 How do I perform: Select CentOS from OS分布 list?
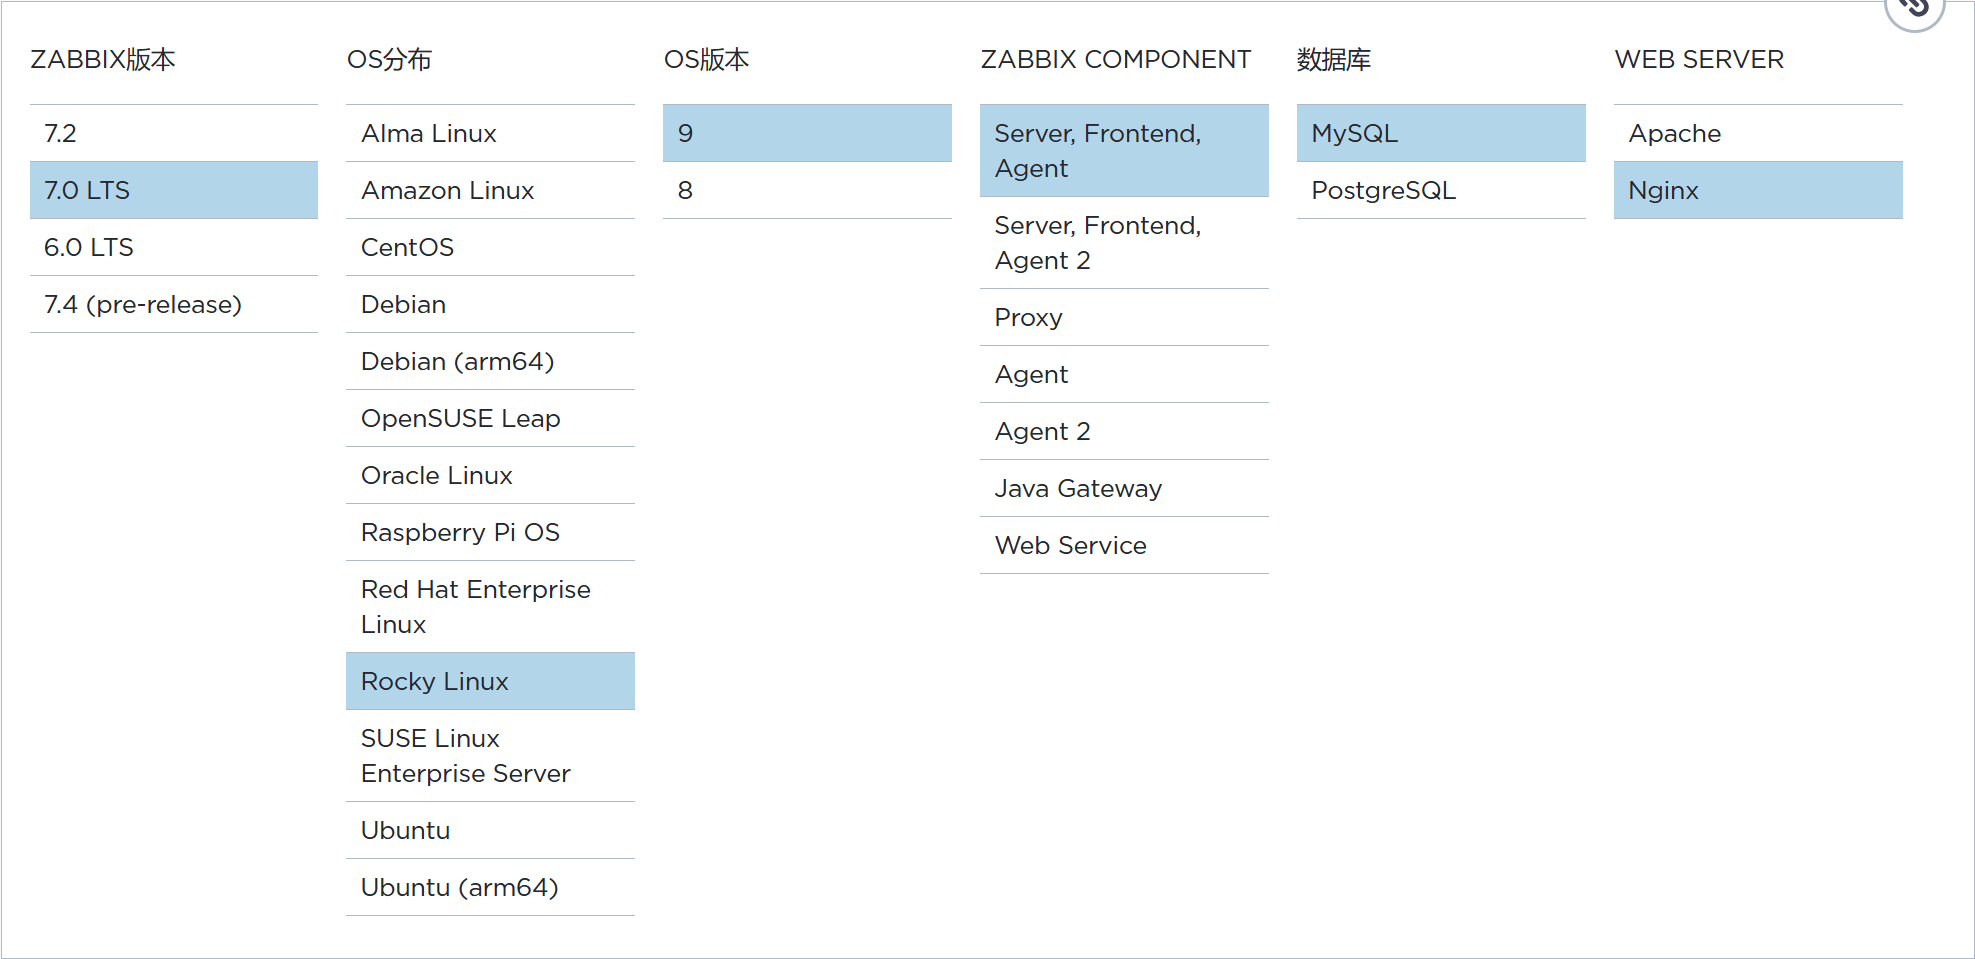(x=490, y=247)
